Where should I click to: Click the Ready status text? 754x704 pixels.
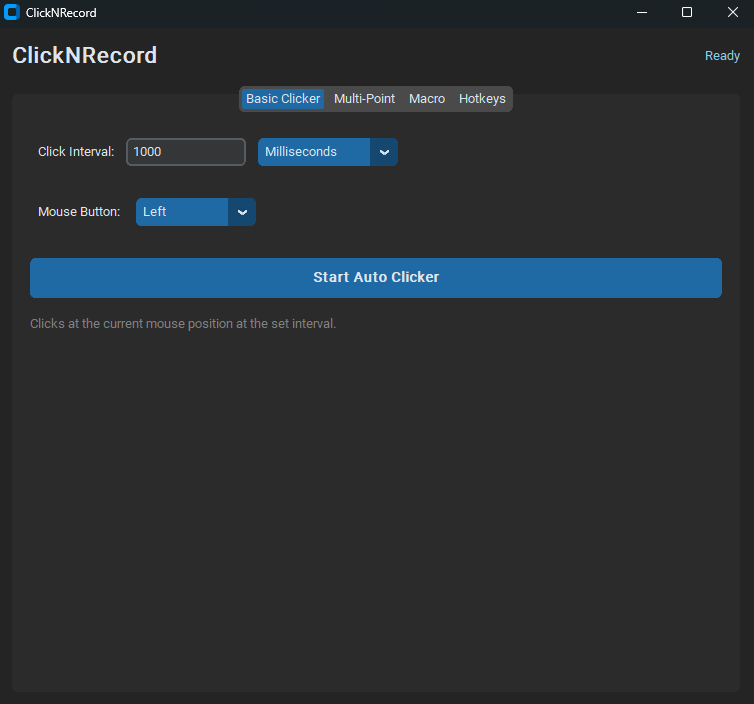[x=722, y=56]
